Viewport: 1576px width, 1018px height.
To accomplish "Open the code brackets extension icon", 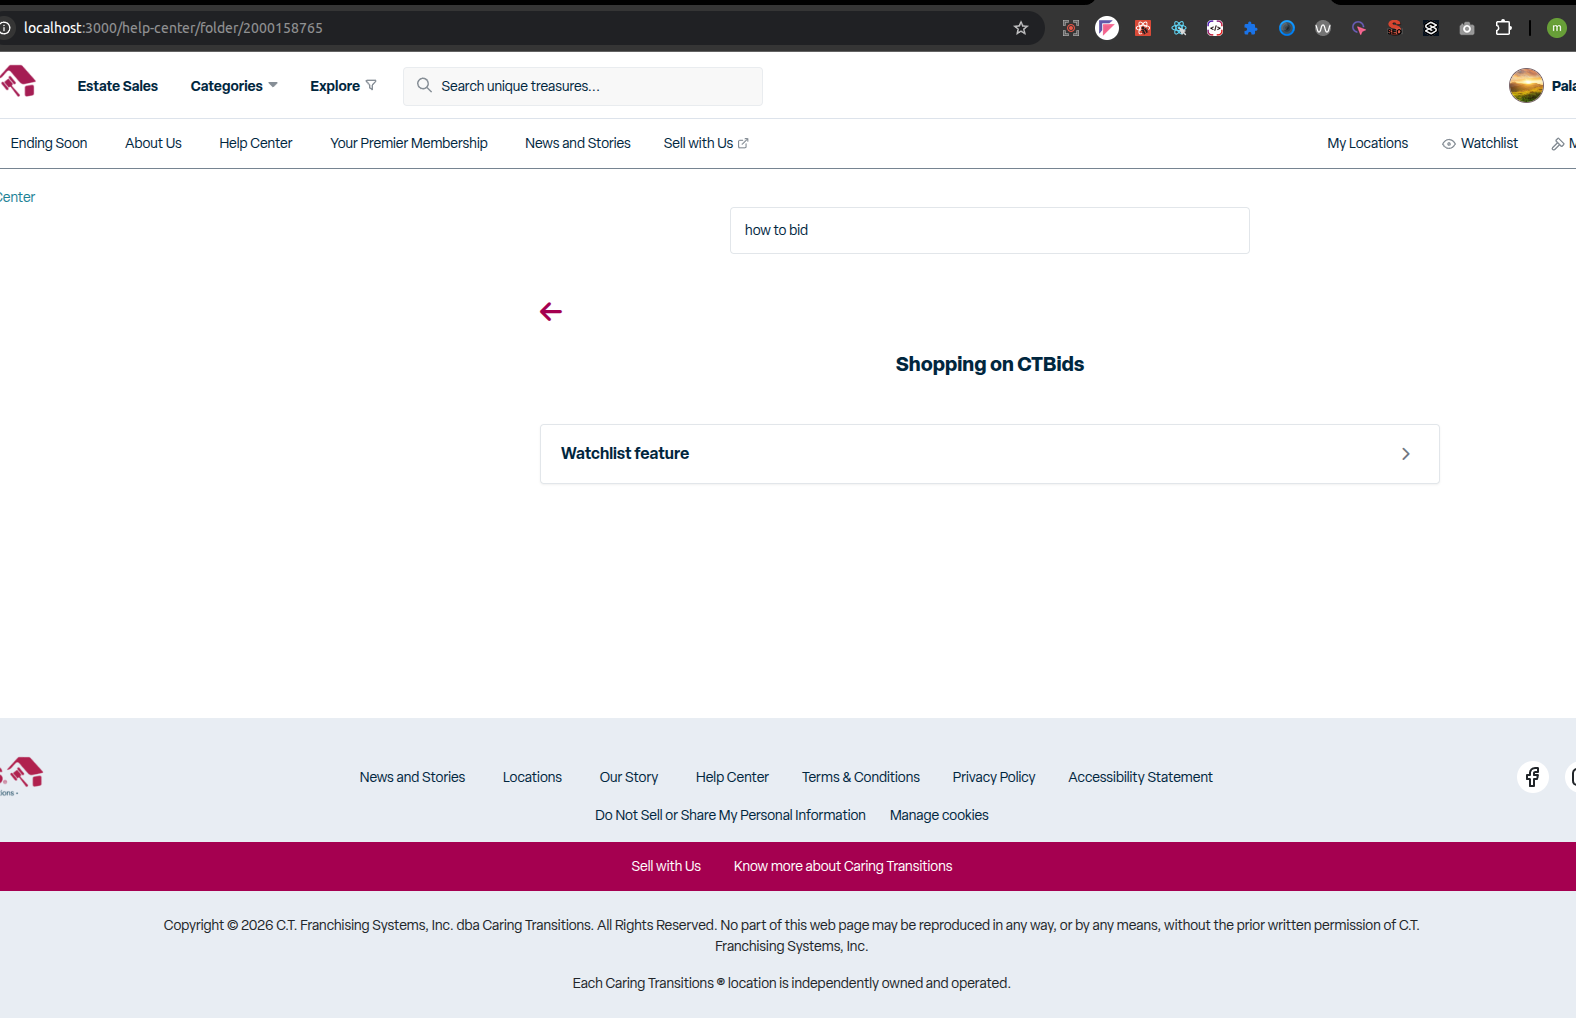I will click(1215, 28).
